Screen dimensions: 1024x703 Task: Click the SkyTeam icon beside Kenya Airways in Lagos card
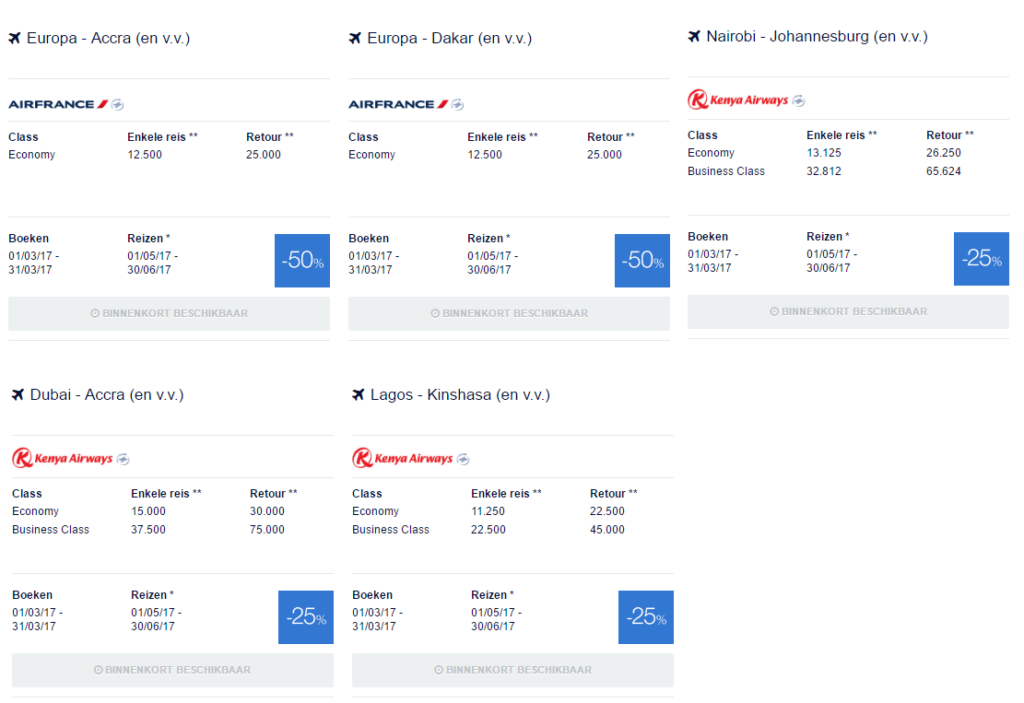464,459
